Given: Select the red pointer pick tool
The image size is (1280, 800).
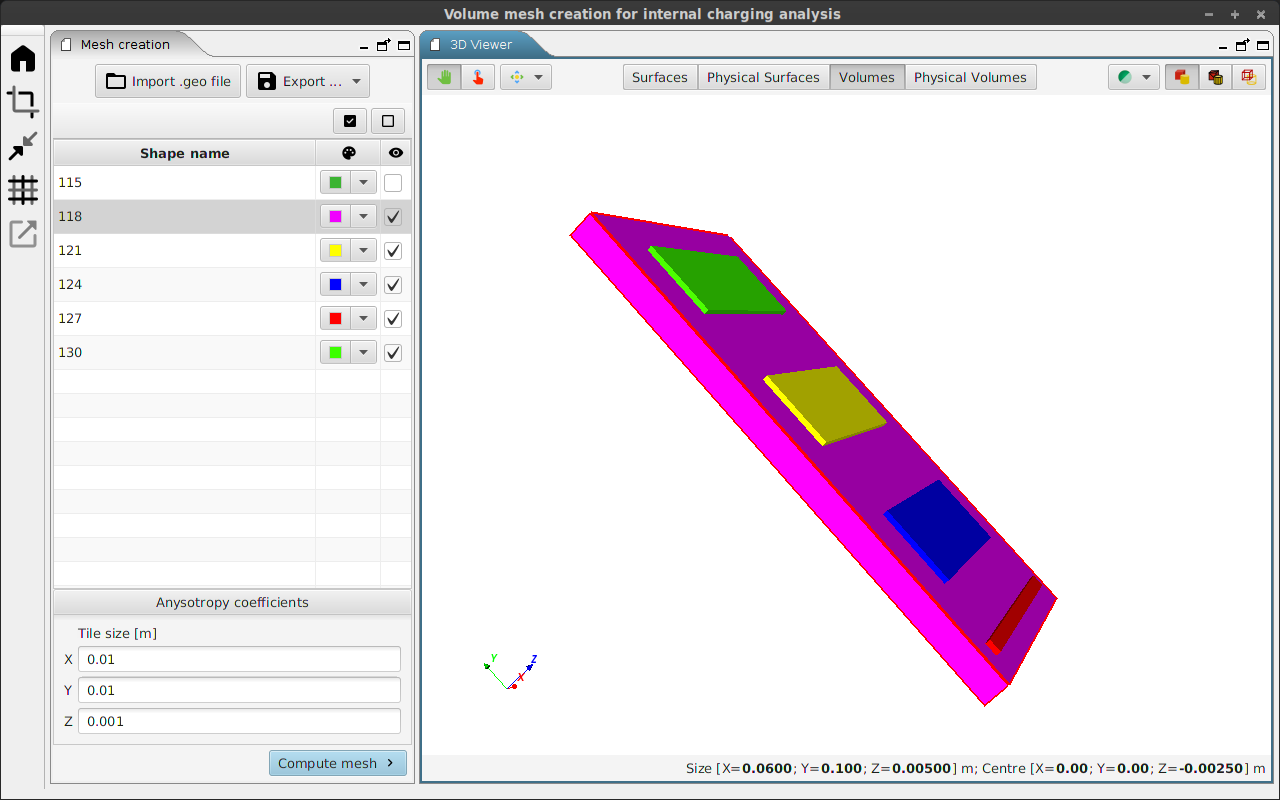Looking at the screenshot, I should pos(478,77).
